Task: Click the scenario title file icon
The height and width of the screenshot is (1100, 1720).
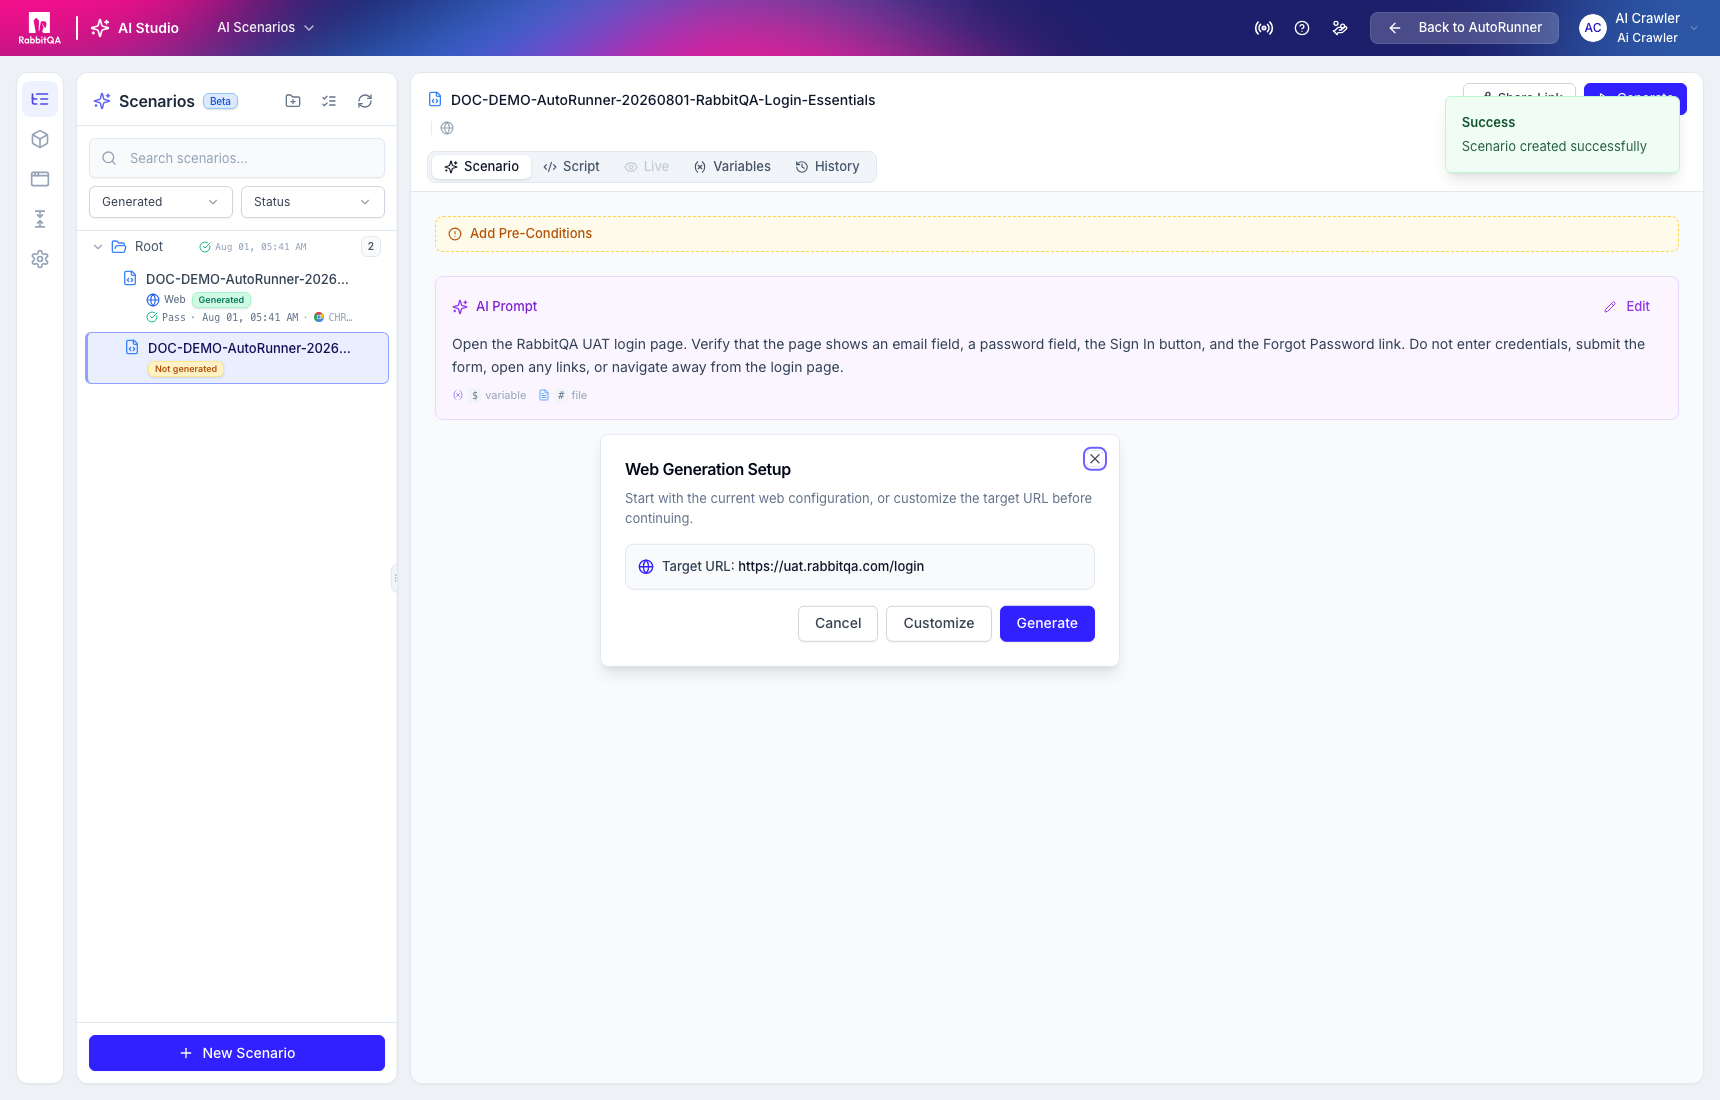Action: [435, 100]
